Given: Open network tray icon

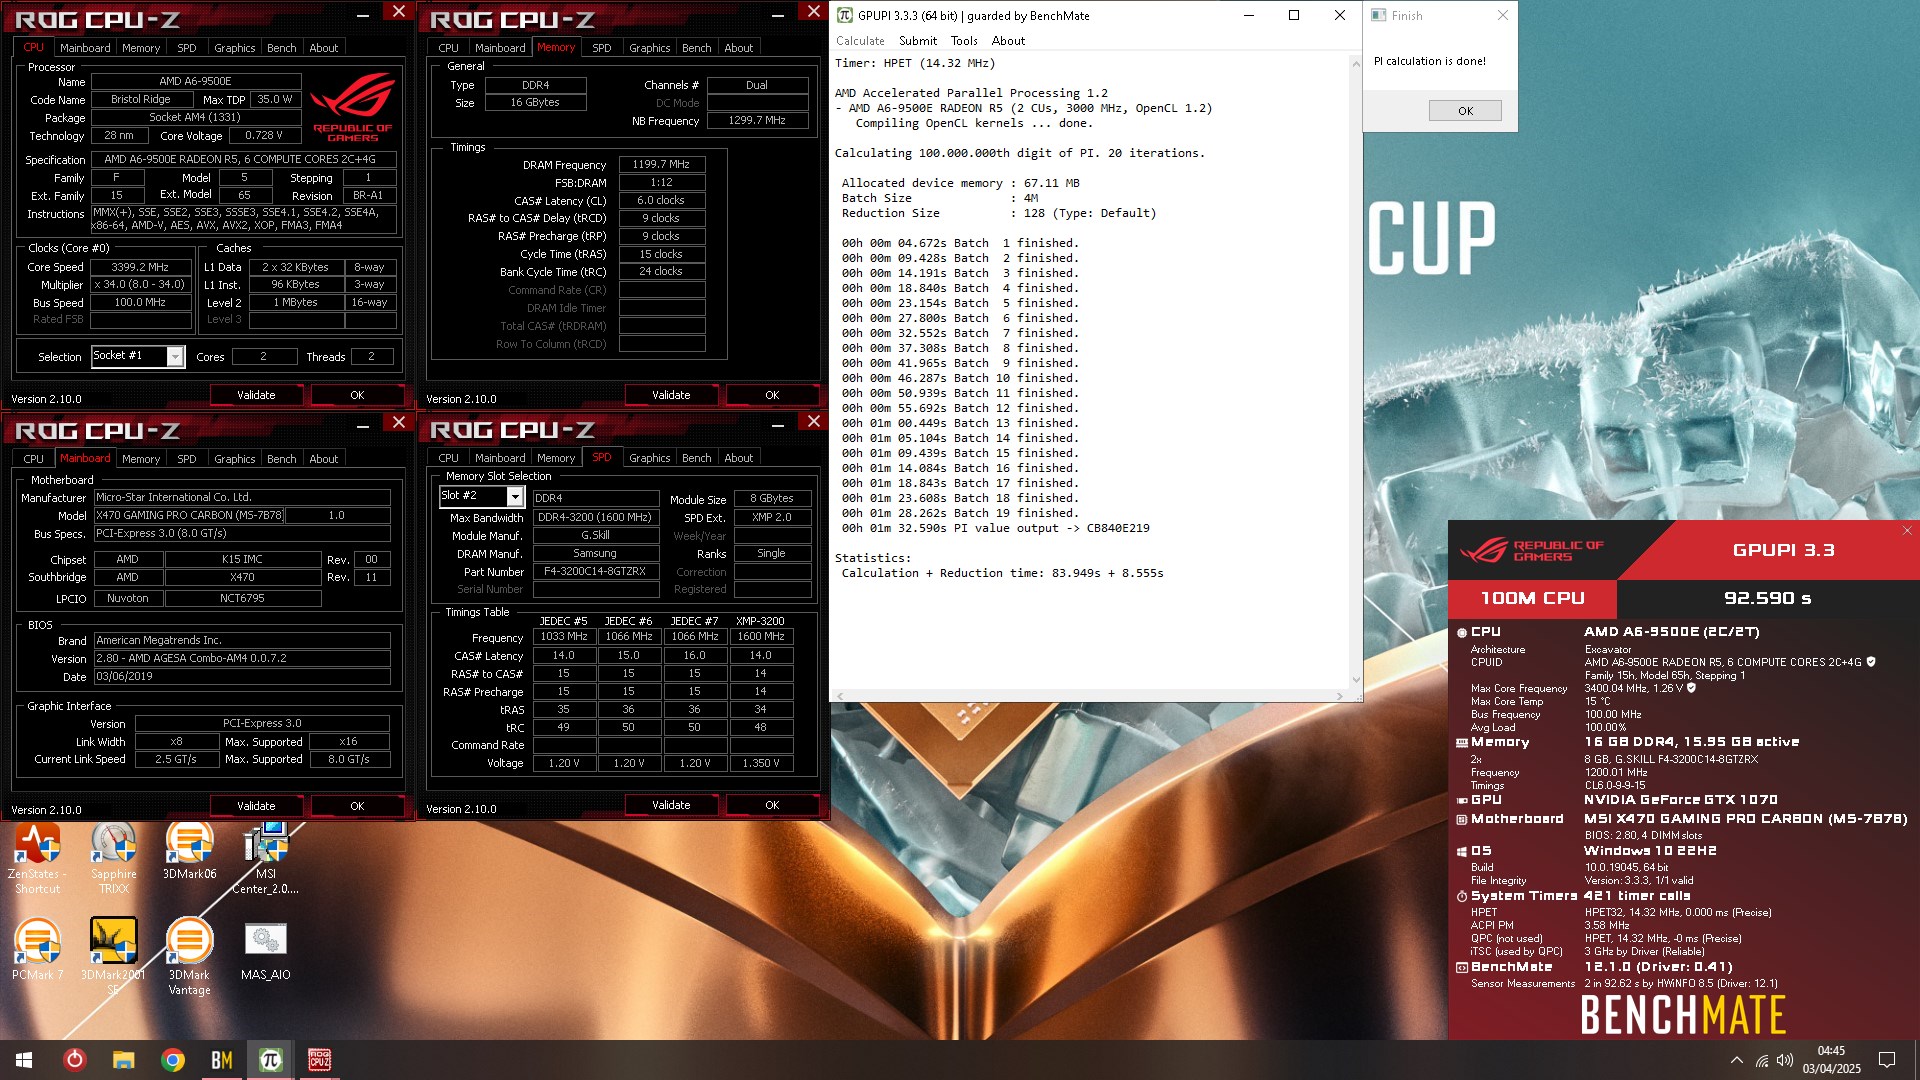Looking at the screenshot, I should 1762,1060.
